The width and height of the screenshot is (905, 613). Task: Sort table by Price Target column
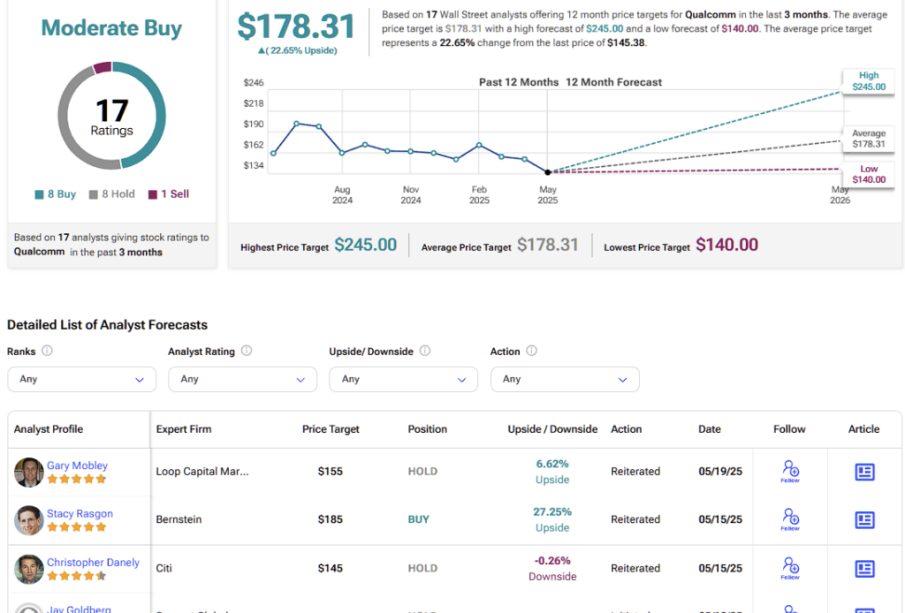(x=331, y=429)
